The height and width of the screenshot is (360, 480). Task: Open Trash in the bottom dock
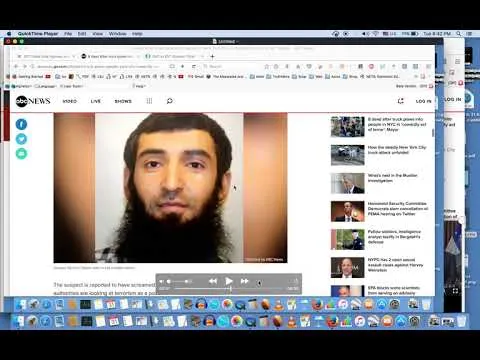[461, 321]
